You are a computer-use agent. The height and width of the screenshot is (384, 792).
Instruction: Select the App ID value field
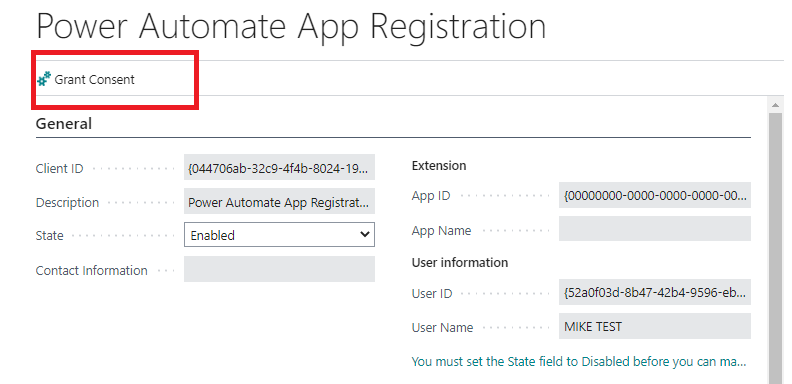pyautogui.click(x=655, y=195)
